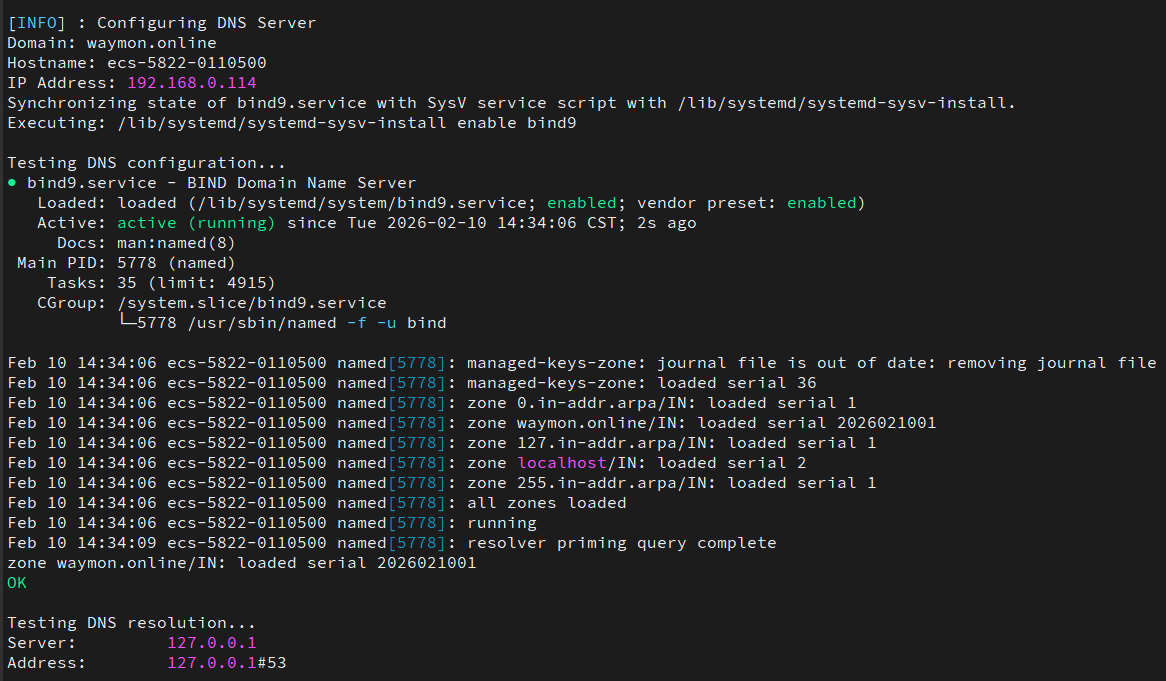1166x681 pixels.
Task: Click the /system.slice/bind9.service CGroup path
Action: coord(251,303)
